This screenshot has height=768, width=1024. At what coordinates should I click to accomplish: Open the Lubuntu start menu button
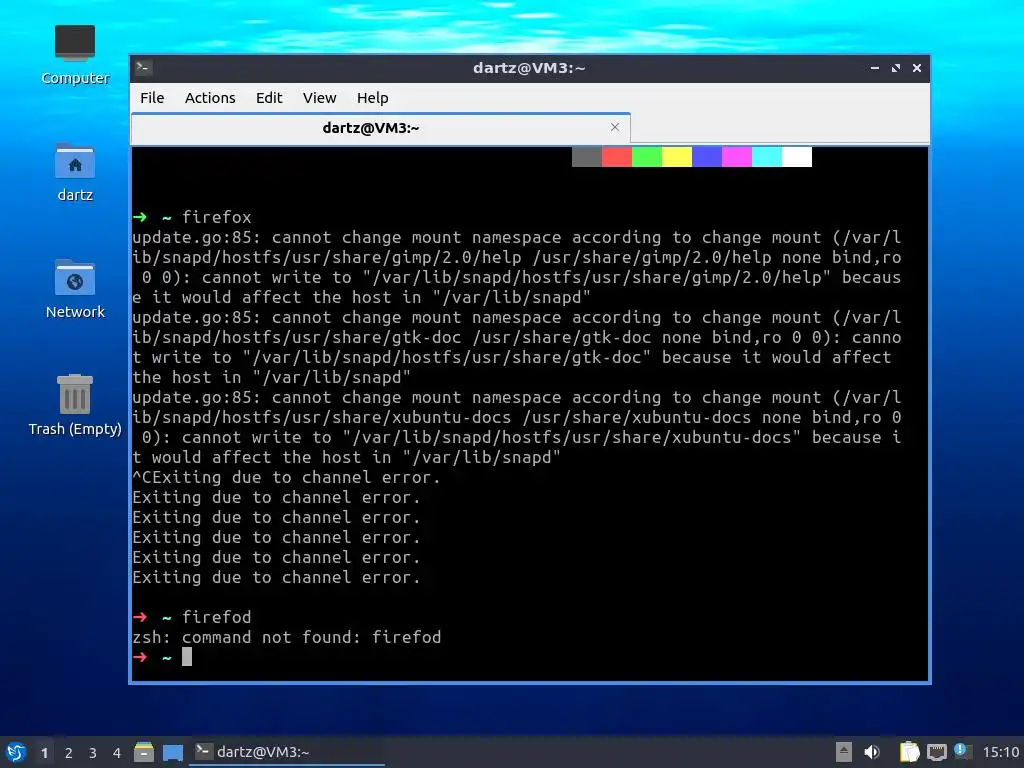coord(15,752)
